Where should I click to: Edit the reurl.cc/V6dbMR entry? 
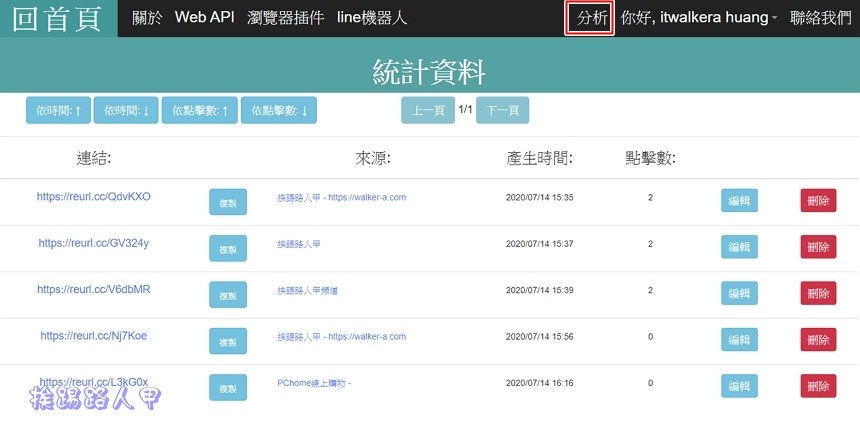739,294
